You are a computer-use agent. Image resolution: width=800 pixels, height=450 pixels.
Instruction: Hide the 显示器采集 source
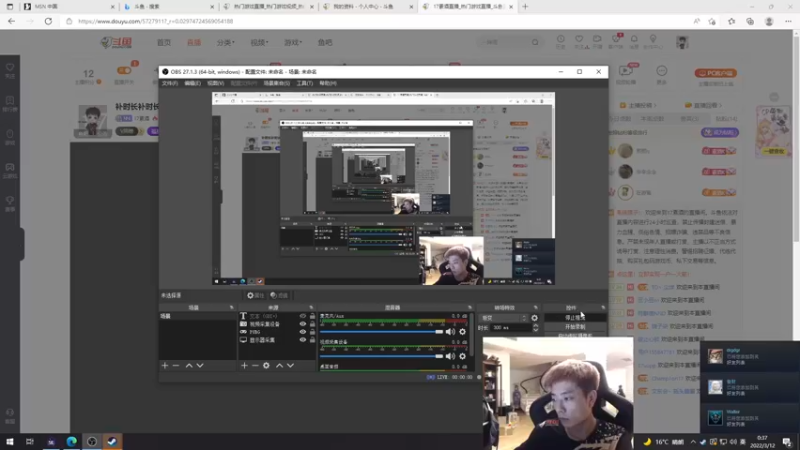point(303,340)
